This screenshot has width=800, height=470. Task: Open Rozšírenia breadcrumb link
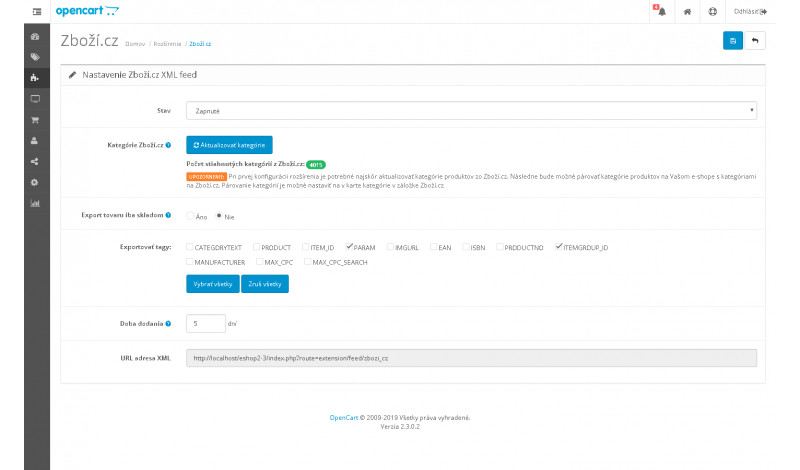click(167, 44)
